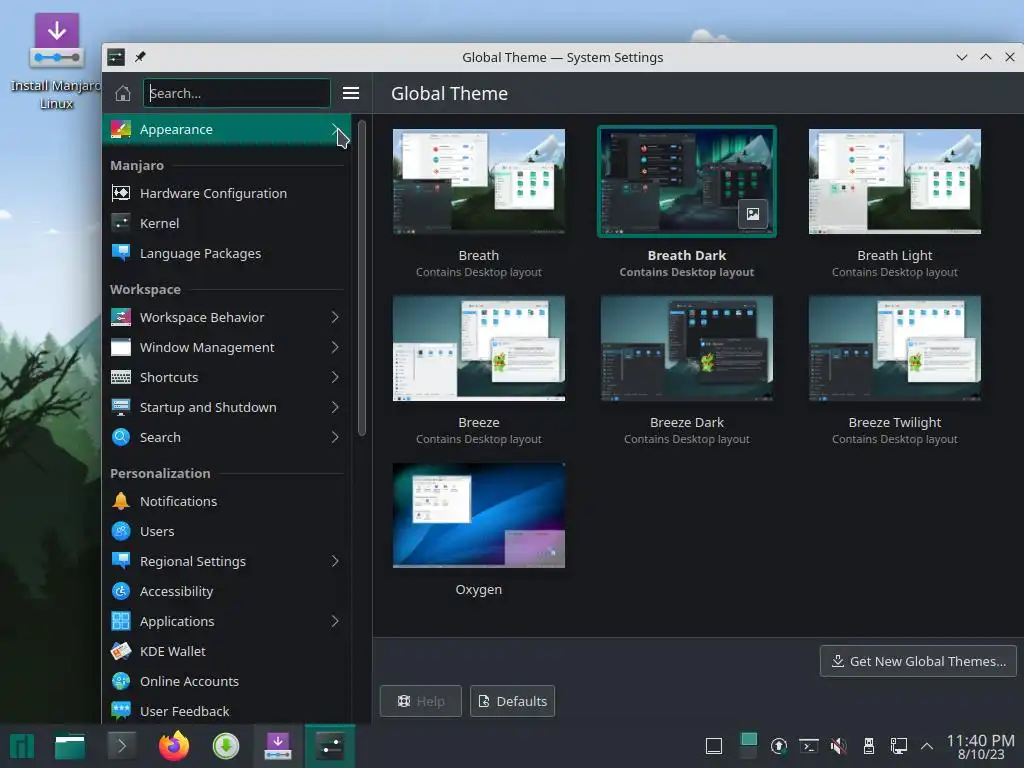Click the Language Packages icon
Screen dimensions: 1024x768
tap(121, 253)
